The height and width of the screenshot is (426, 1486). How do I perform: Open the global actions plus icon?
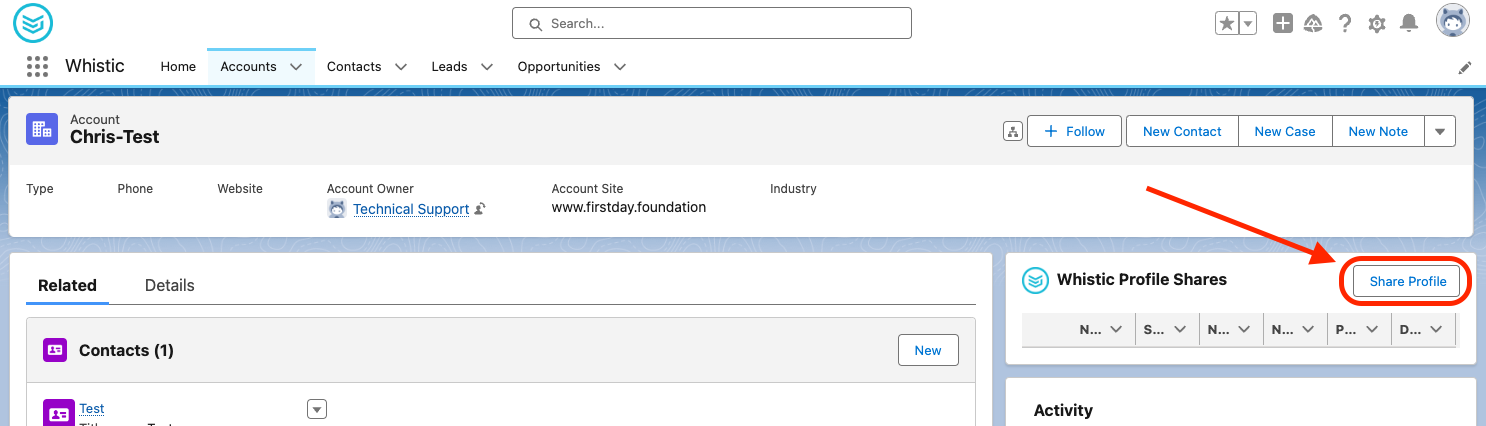[x=1283, y=23]
